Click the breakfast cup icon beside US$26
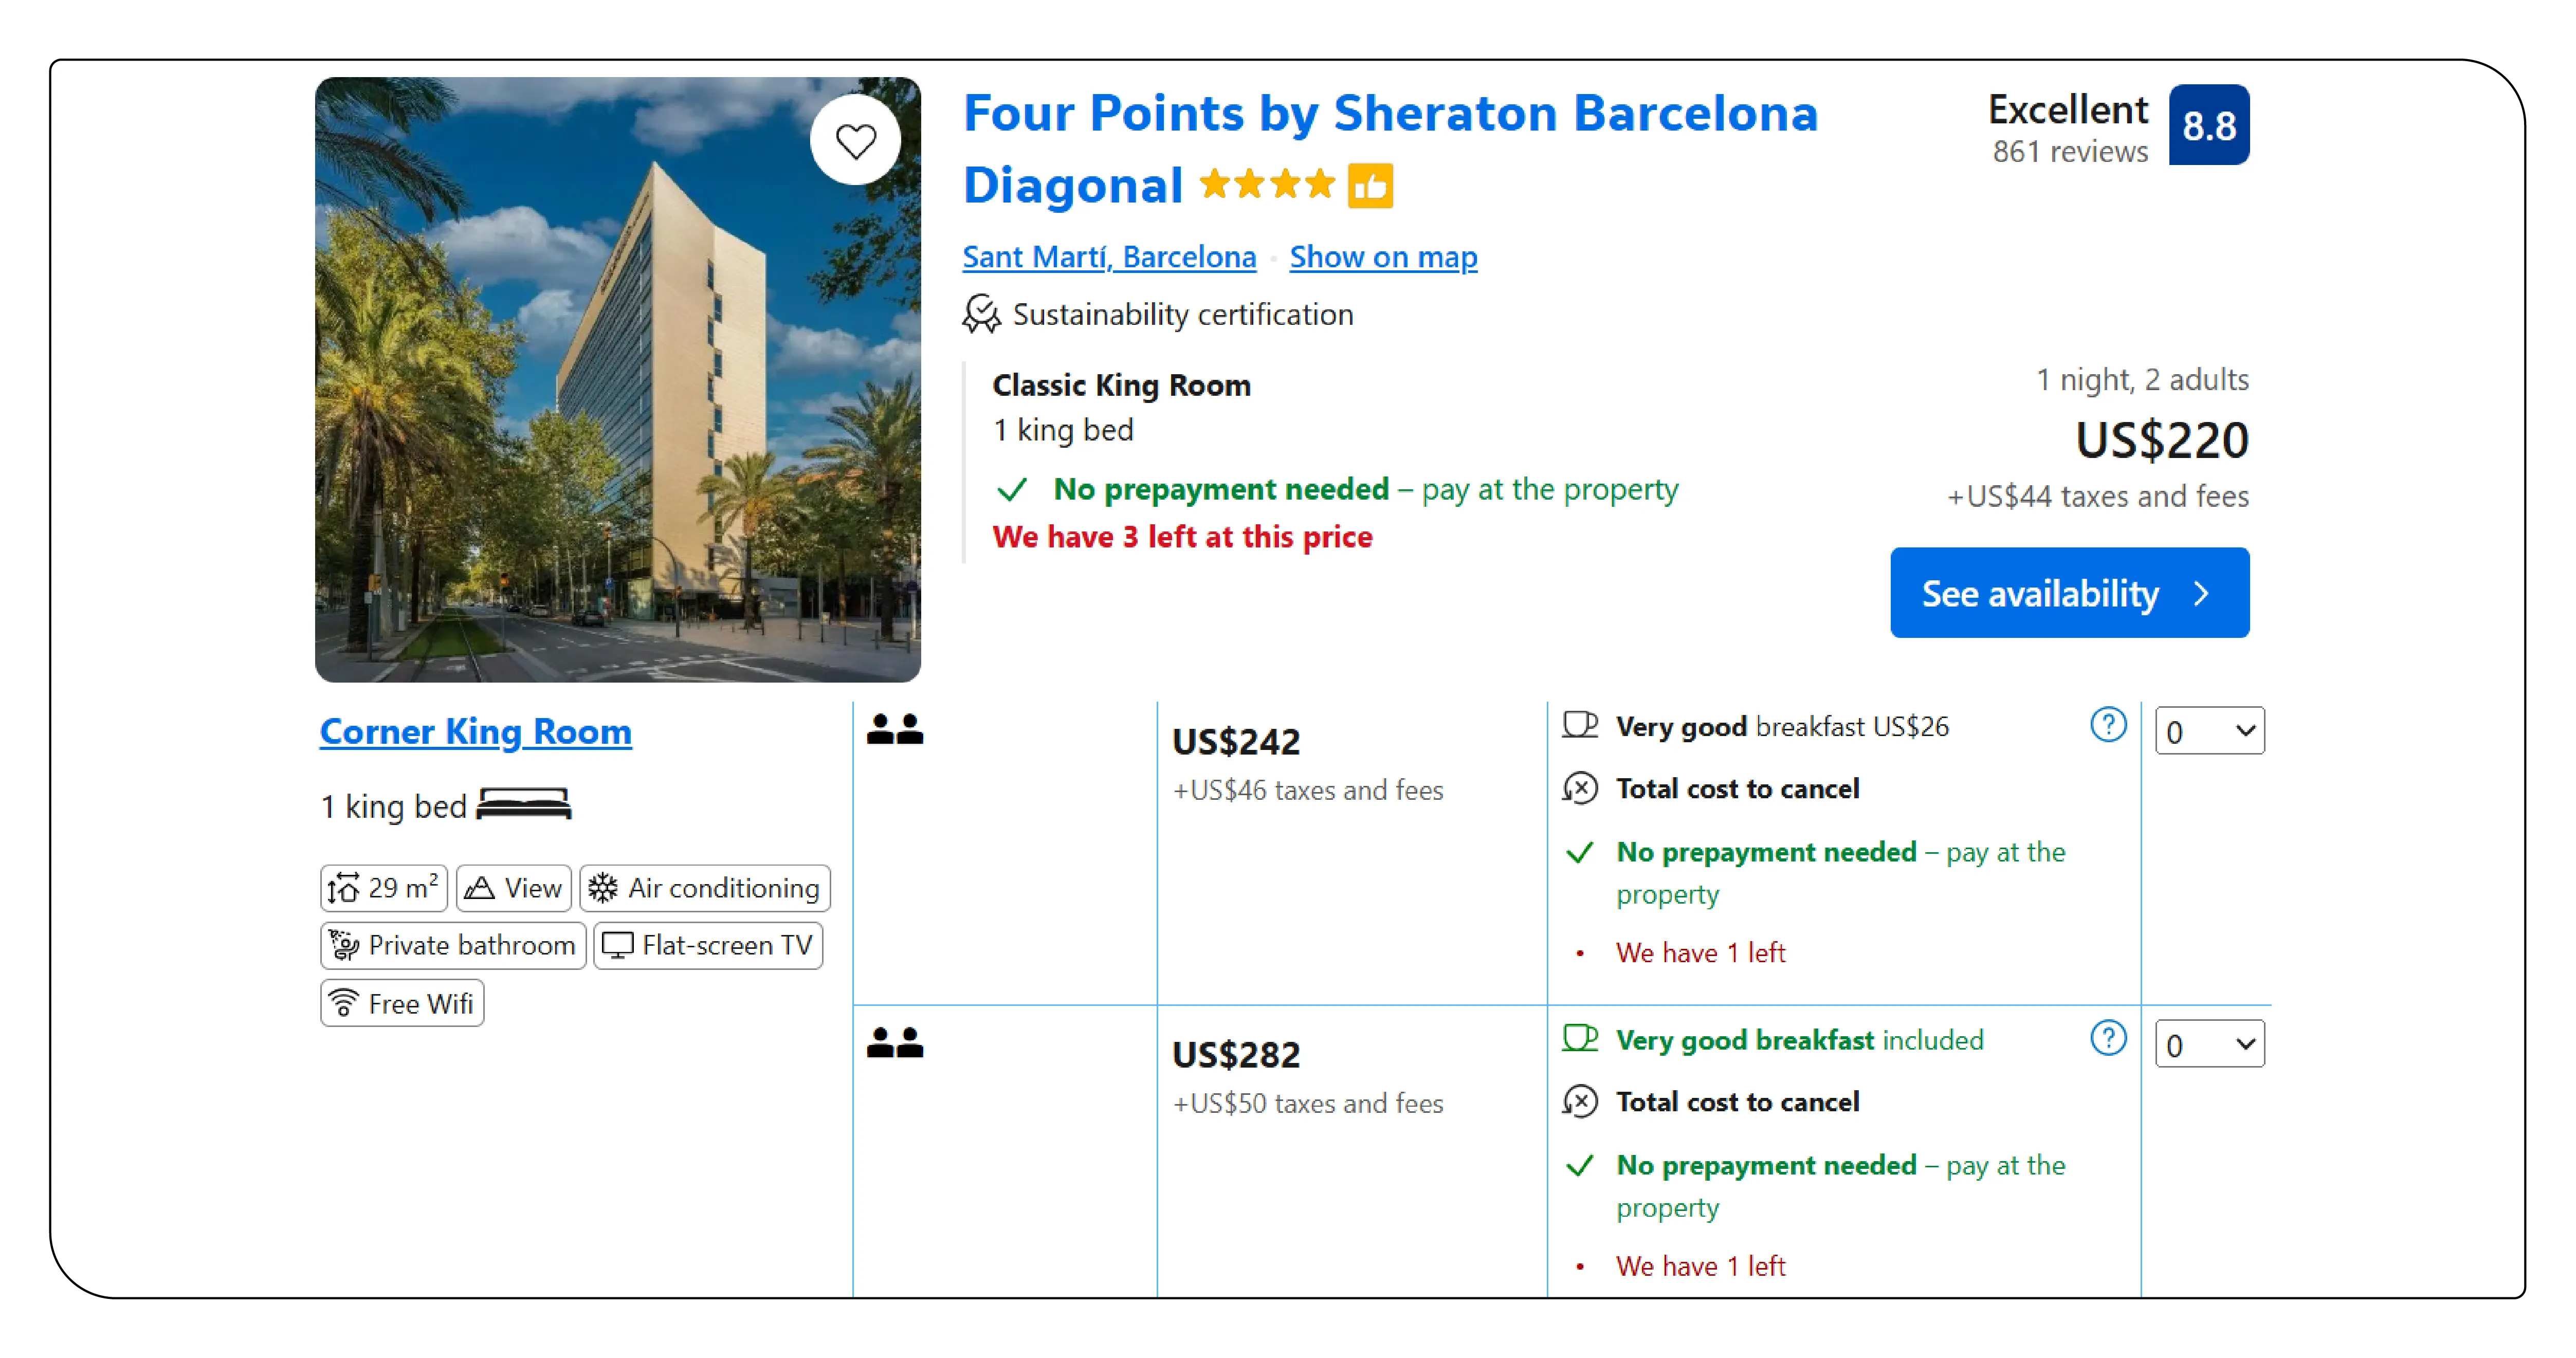This screenshot has width=2576, height=1358. click(x=1580, y=725)
